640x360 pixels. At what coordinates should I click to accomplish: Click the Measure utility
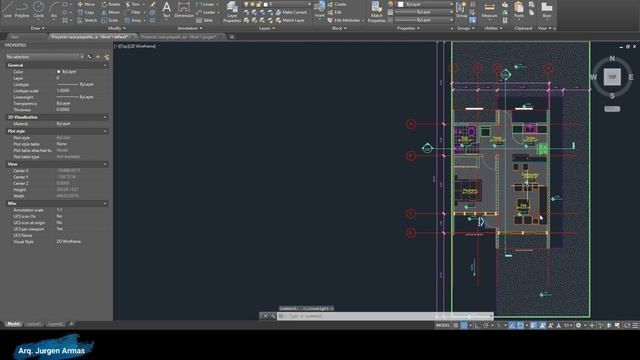coord(489,10)
